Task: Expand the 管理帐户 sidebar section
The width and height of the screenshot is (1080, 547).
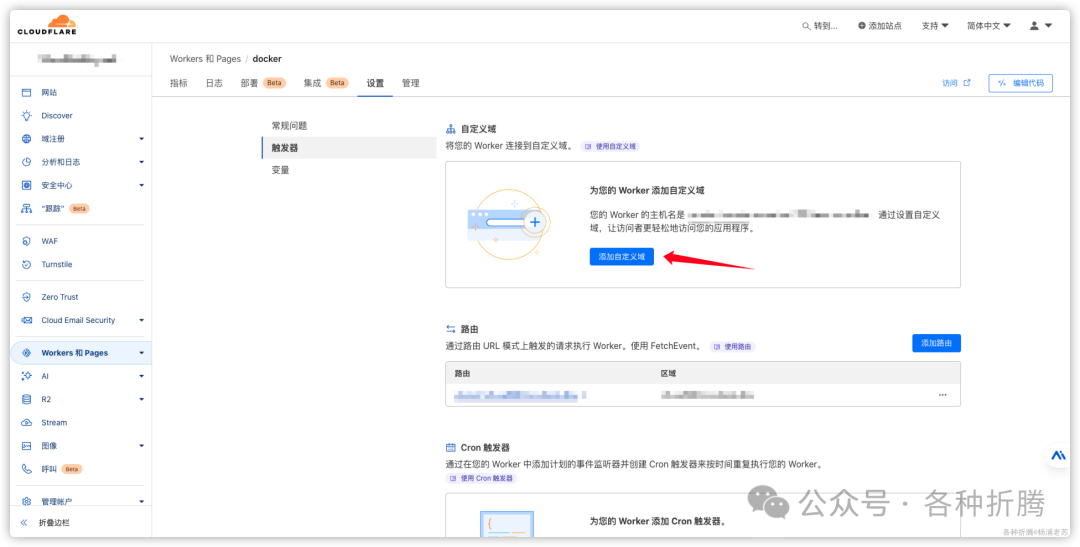Action: [141, 502]
